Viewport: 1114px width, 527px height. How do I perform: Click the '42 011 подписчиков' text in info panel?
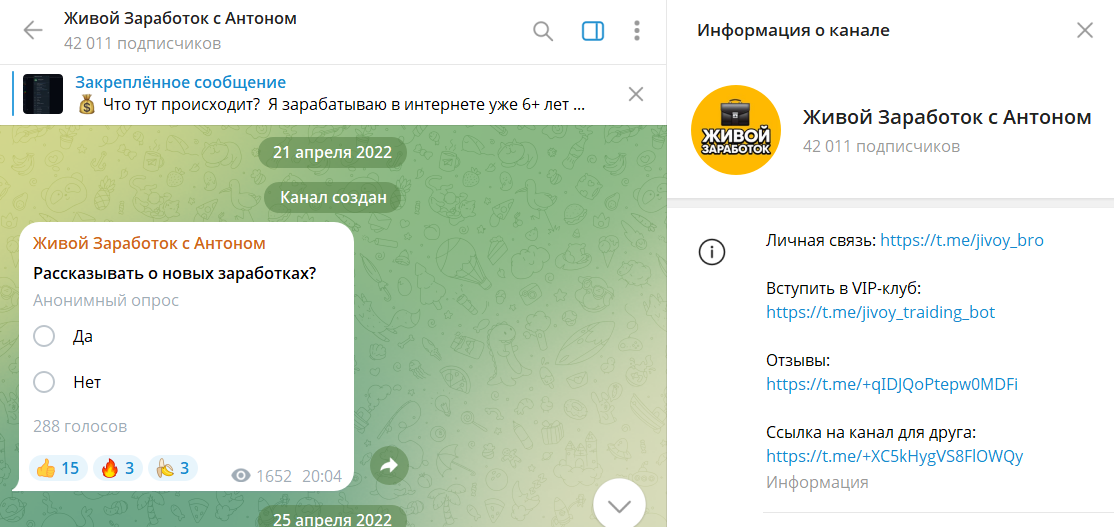pyautogui.click(x=881, y=146)
